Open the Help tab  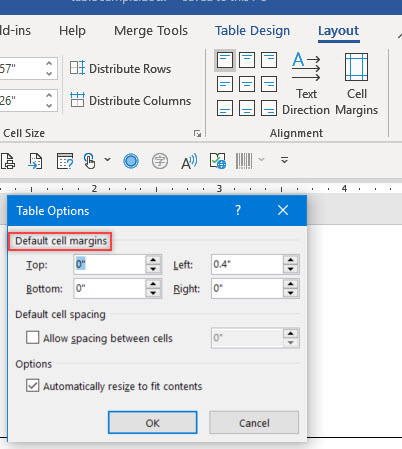pyautogui.click(x=72, y=31)
